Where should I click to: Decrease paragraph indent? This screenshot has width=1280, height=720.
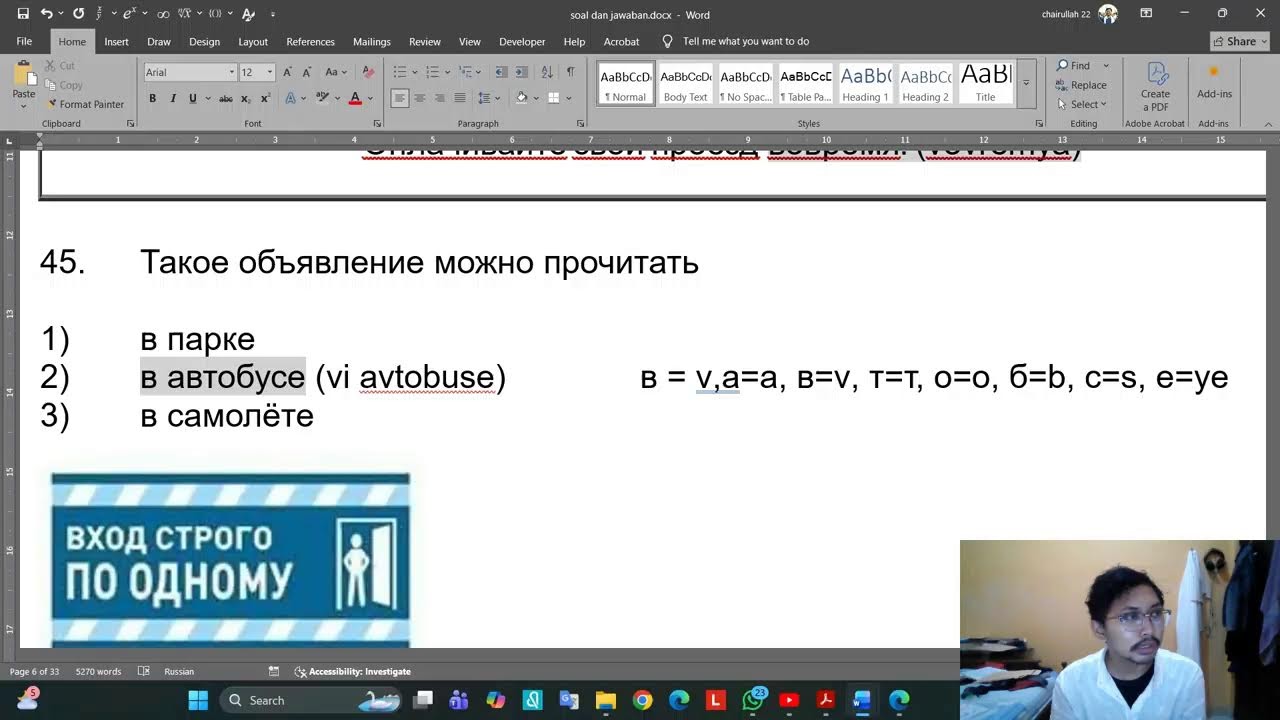(x=502, y=72)
